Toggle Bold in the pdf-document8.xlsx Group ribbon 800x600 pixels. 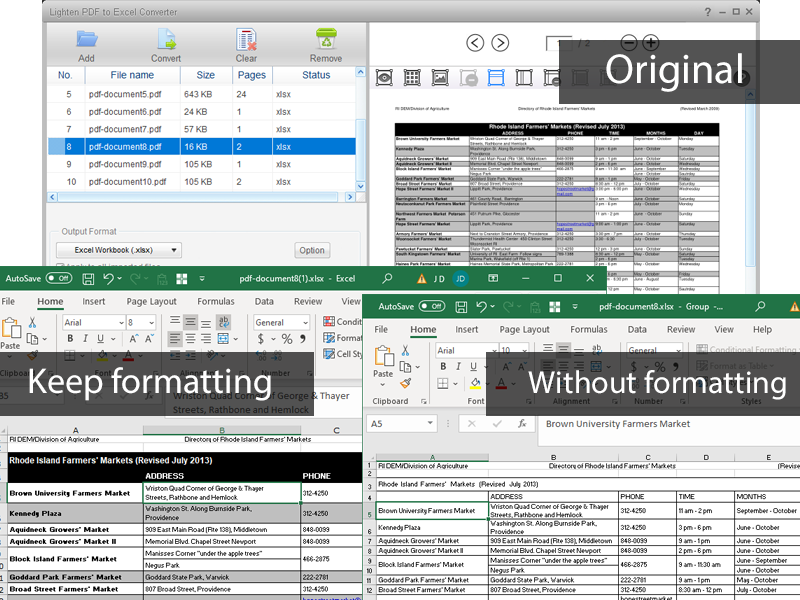coord(443,366)
